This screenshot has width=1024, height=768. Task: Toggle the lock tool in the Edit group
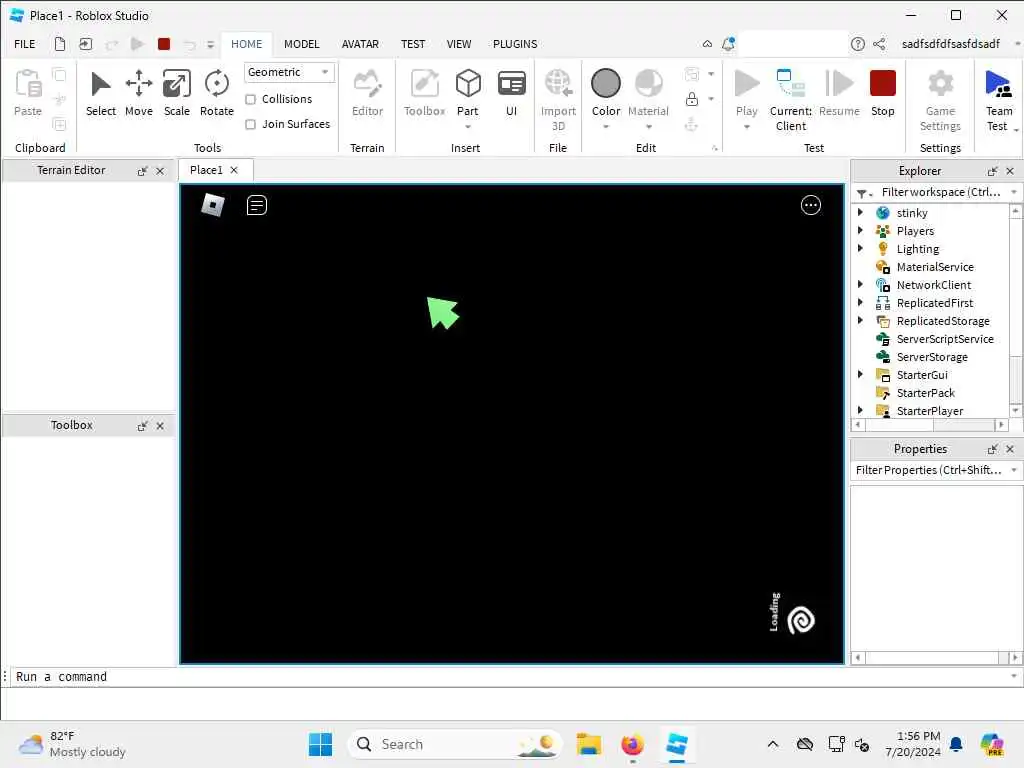pyautogui.click(x=692, y=99)
